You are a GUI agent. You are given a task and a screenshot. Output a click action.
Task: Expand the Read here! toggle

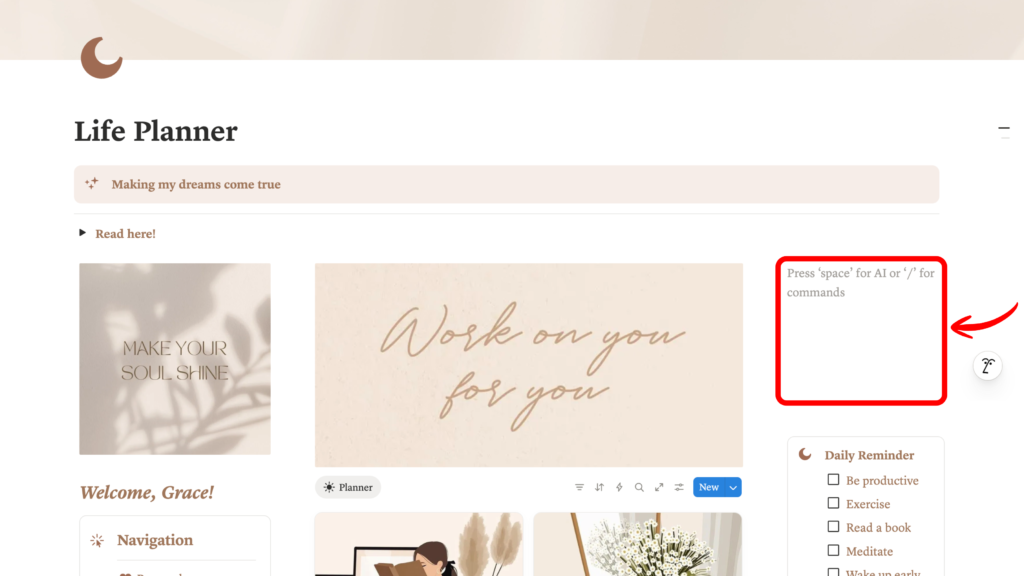pyautogui.click(x=82, y=232)
